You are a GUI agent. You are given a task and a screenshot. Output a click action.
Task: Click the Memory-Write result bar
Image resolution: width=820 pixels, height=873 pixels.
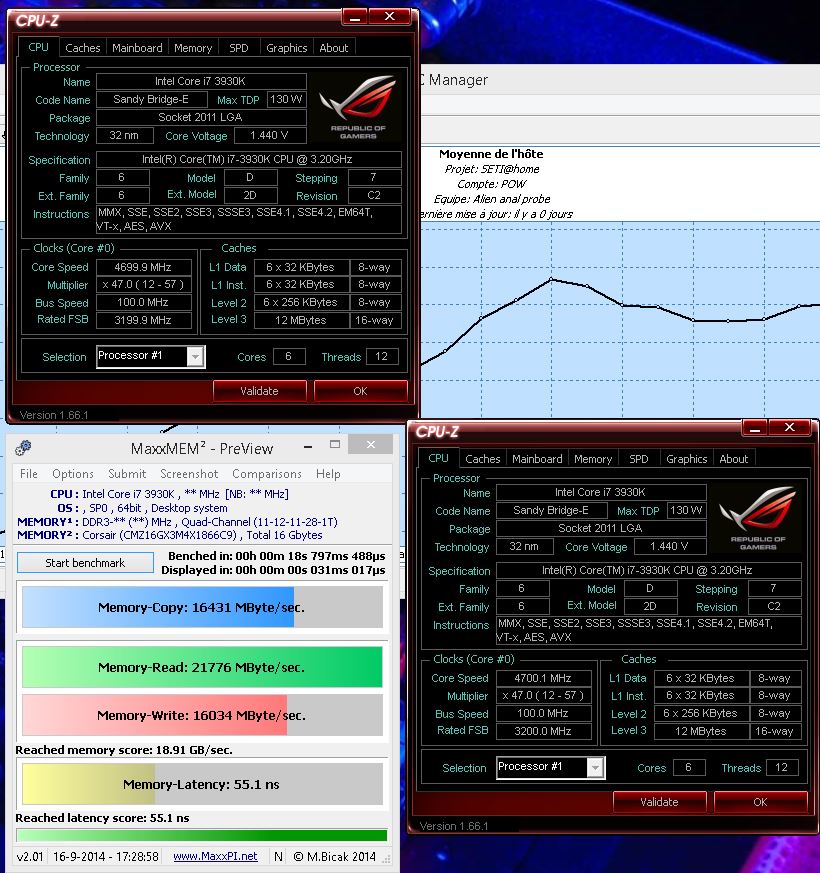point(202,715)
